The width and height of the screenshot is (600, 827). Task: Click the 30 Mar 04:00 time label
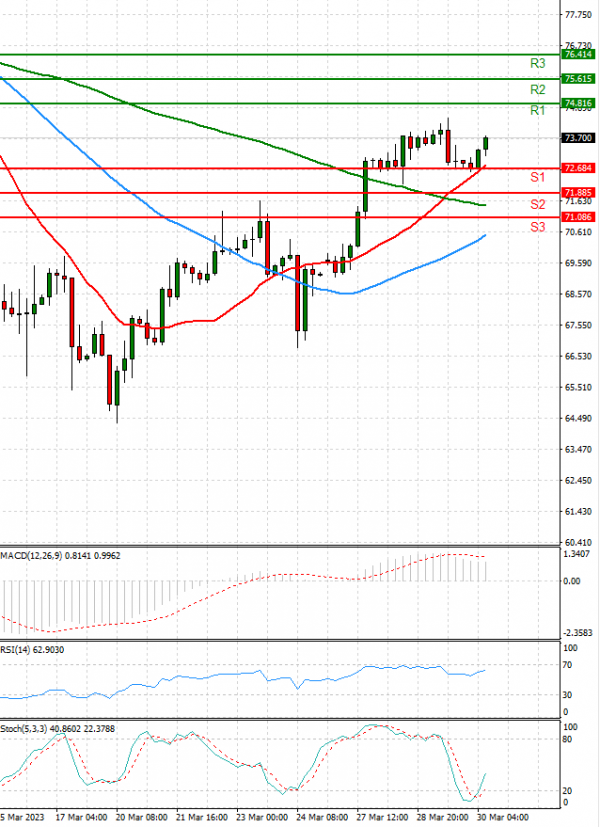504,818
